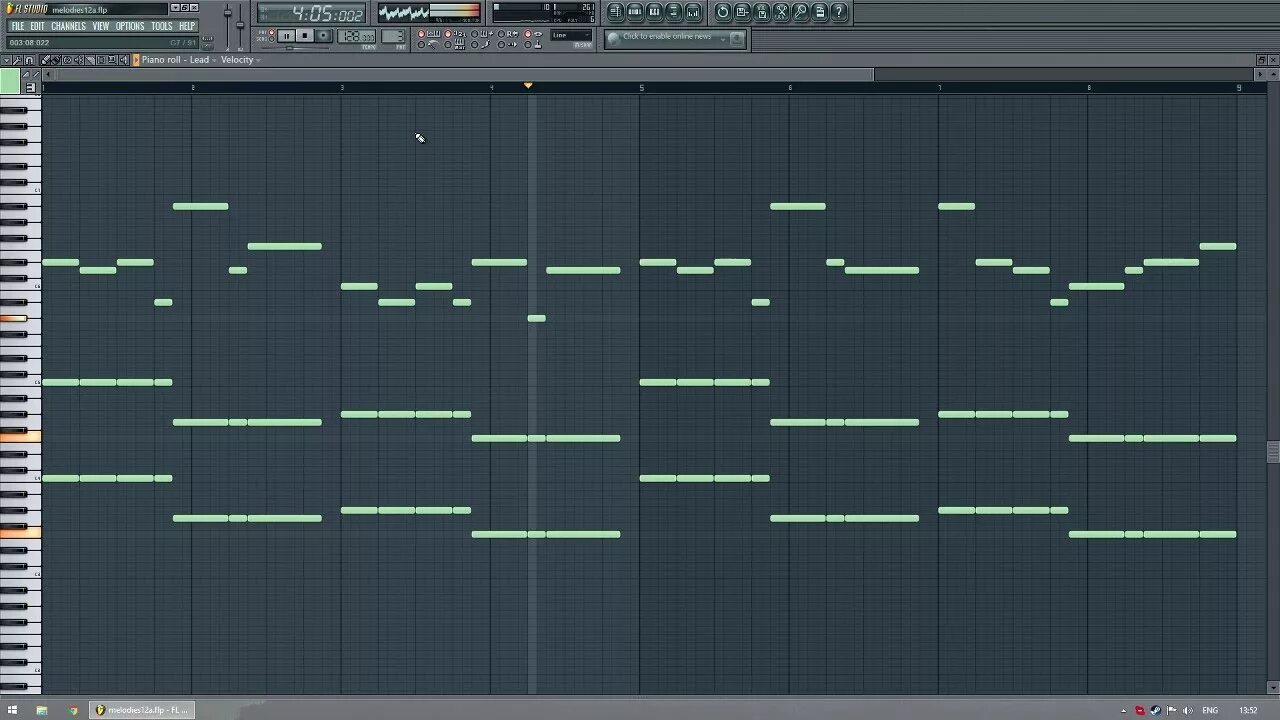Click the pattern number 3 selector

392,36
